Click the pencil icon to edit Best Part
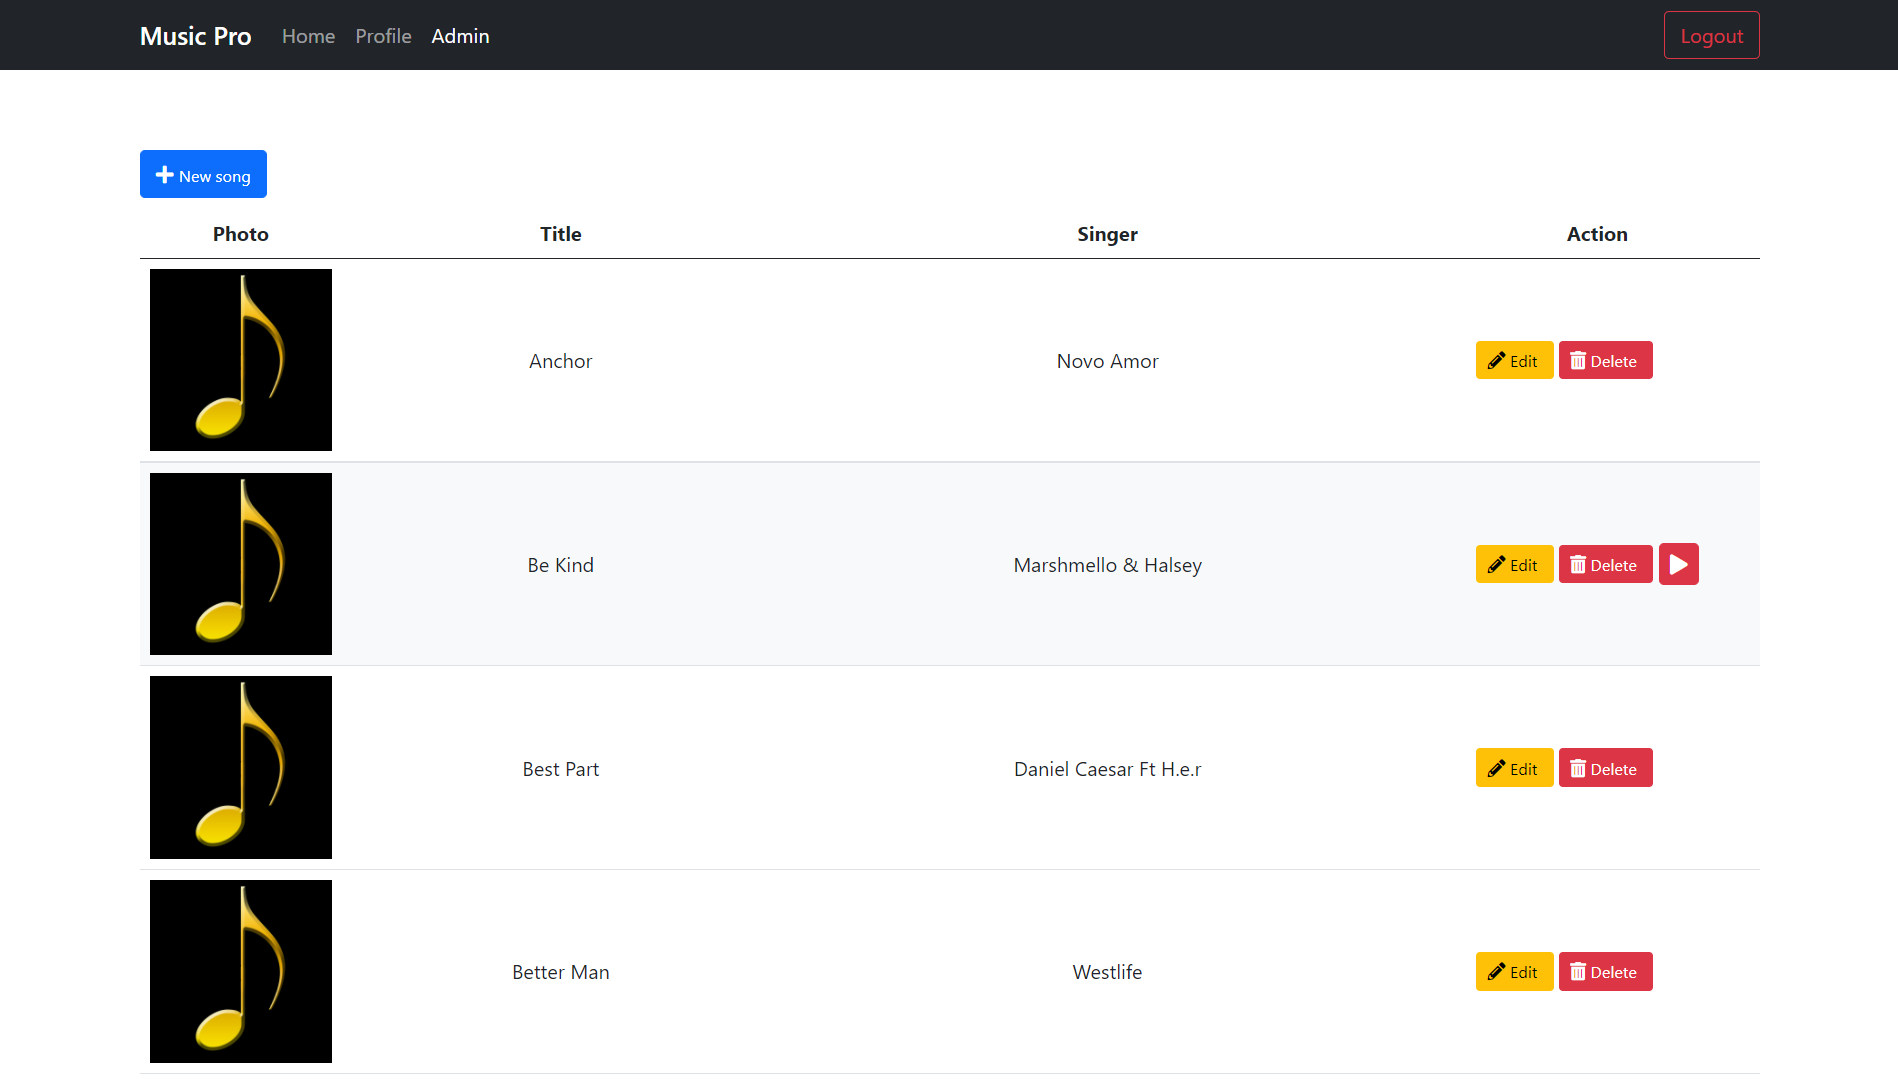The image size is (1898, 1079). point(1496,768)
